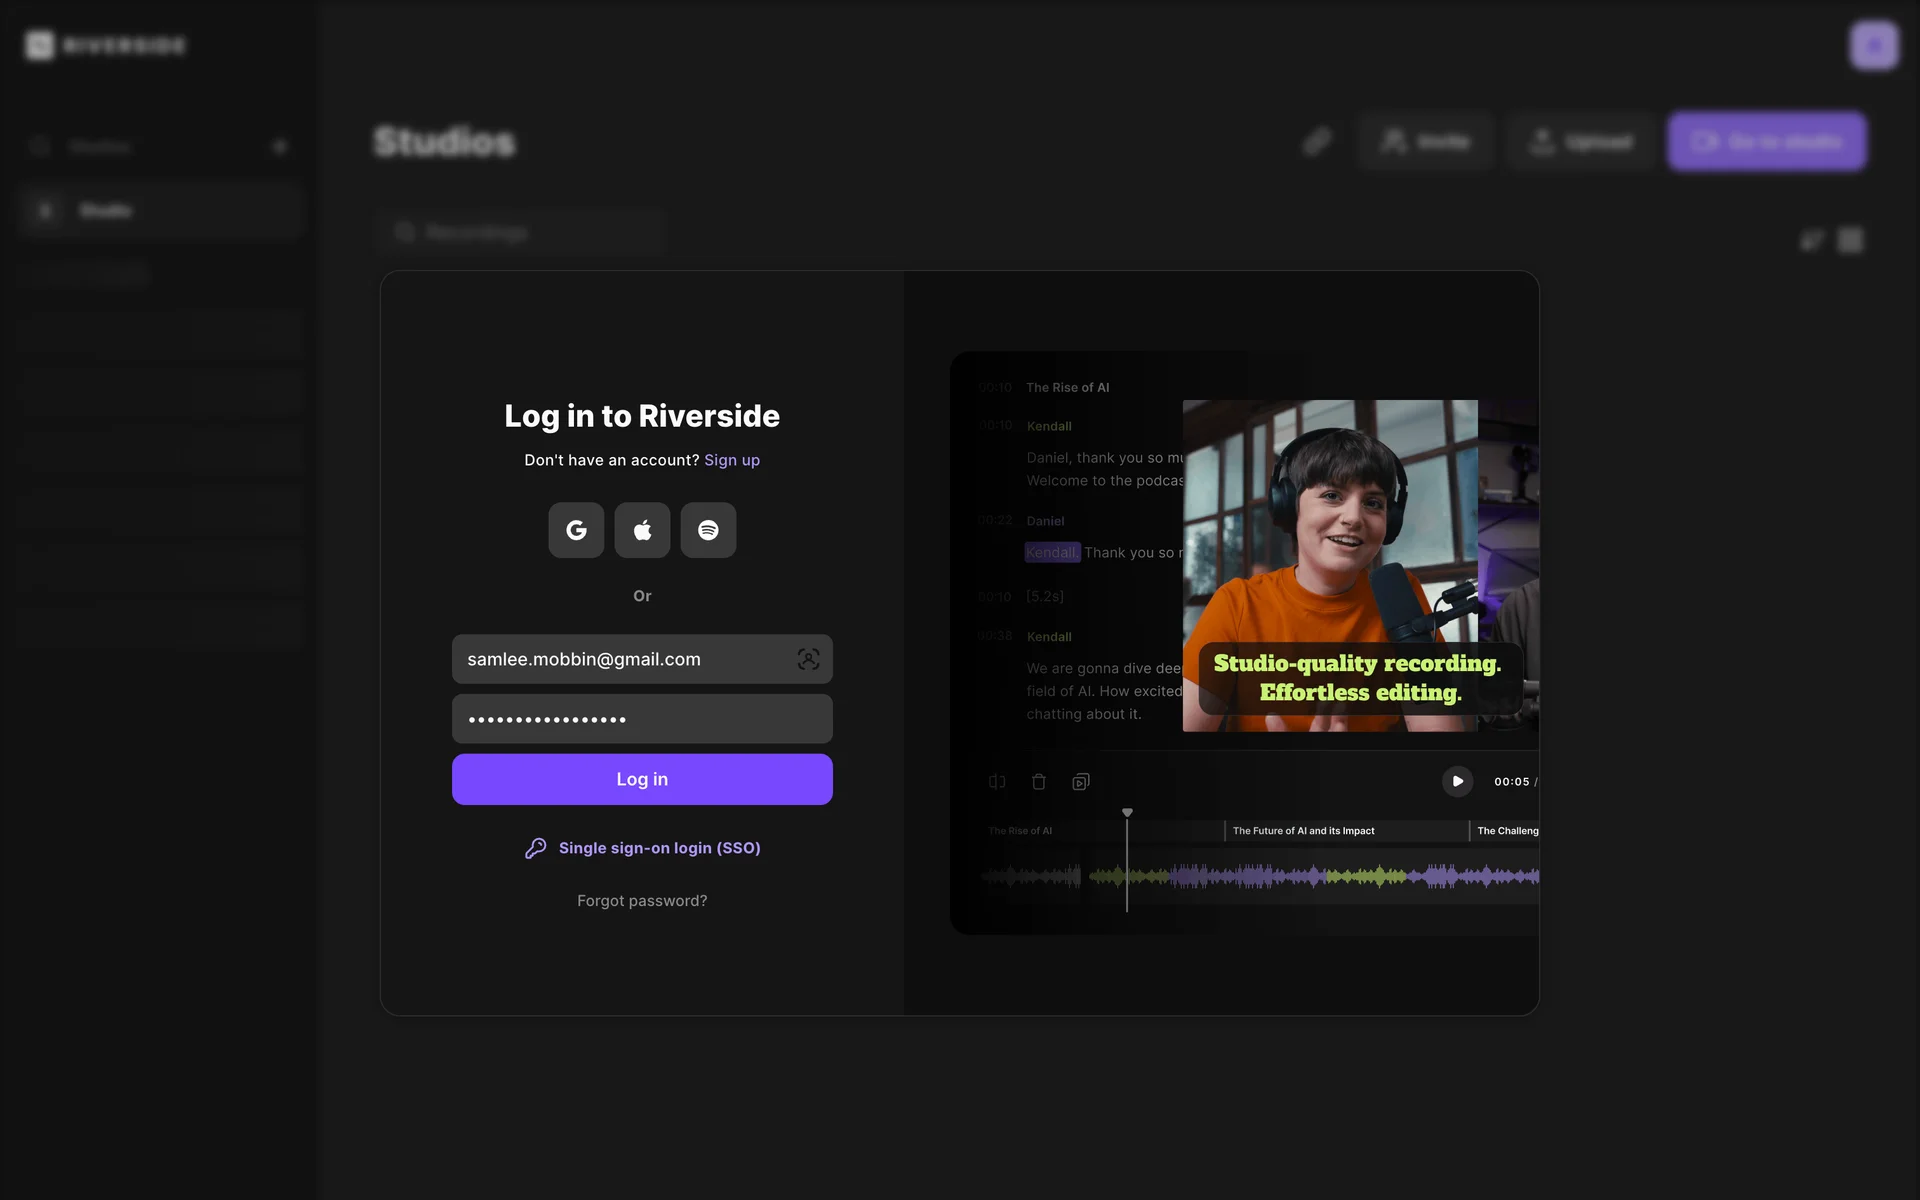
Task: Open Single sign-on login (SSO)
Action: tap(659, 848)
